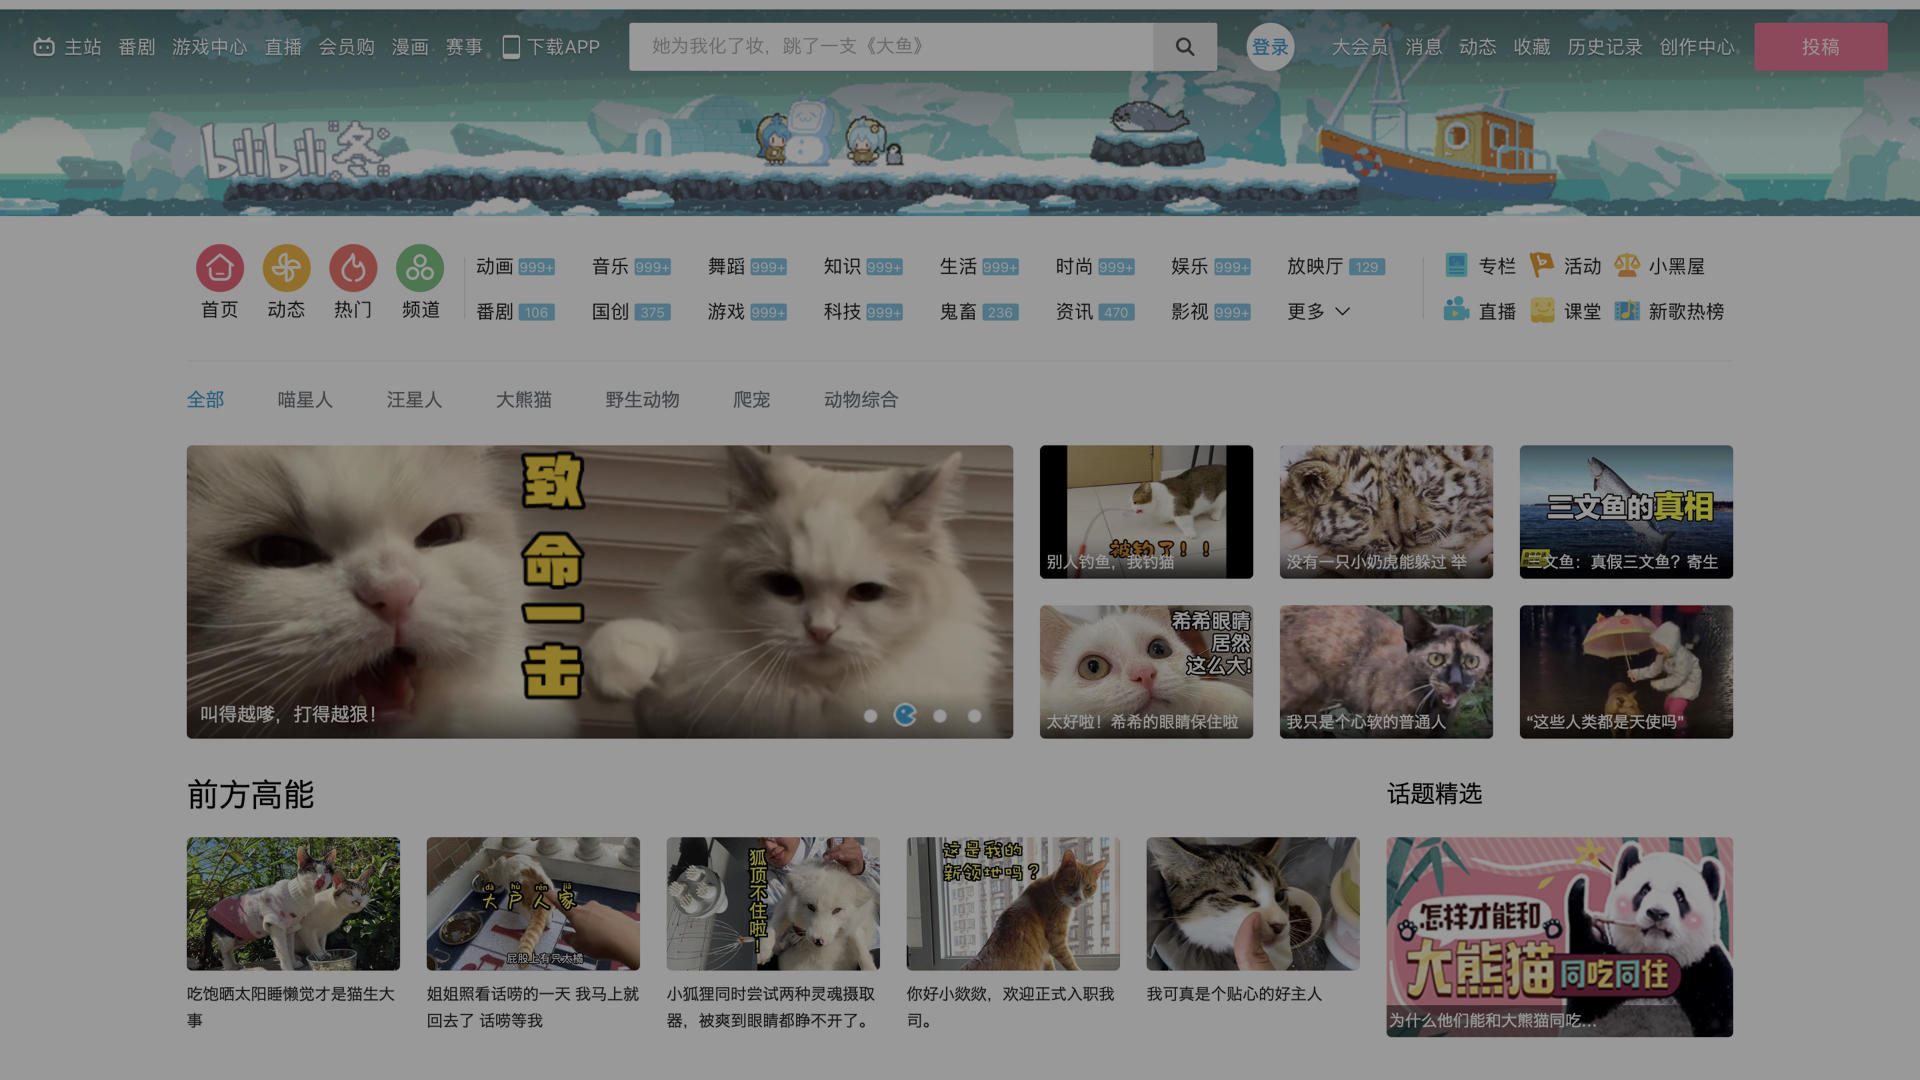Screen dimensions: 1920x1080
Task: Expand the 更多 categories dropdown
Action: 1318,312
